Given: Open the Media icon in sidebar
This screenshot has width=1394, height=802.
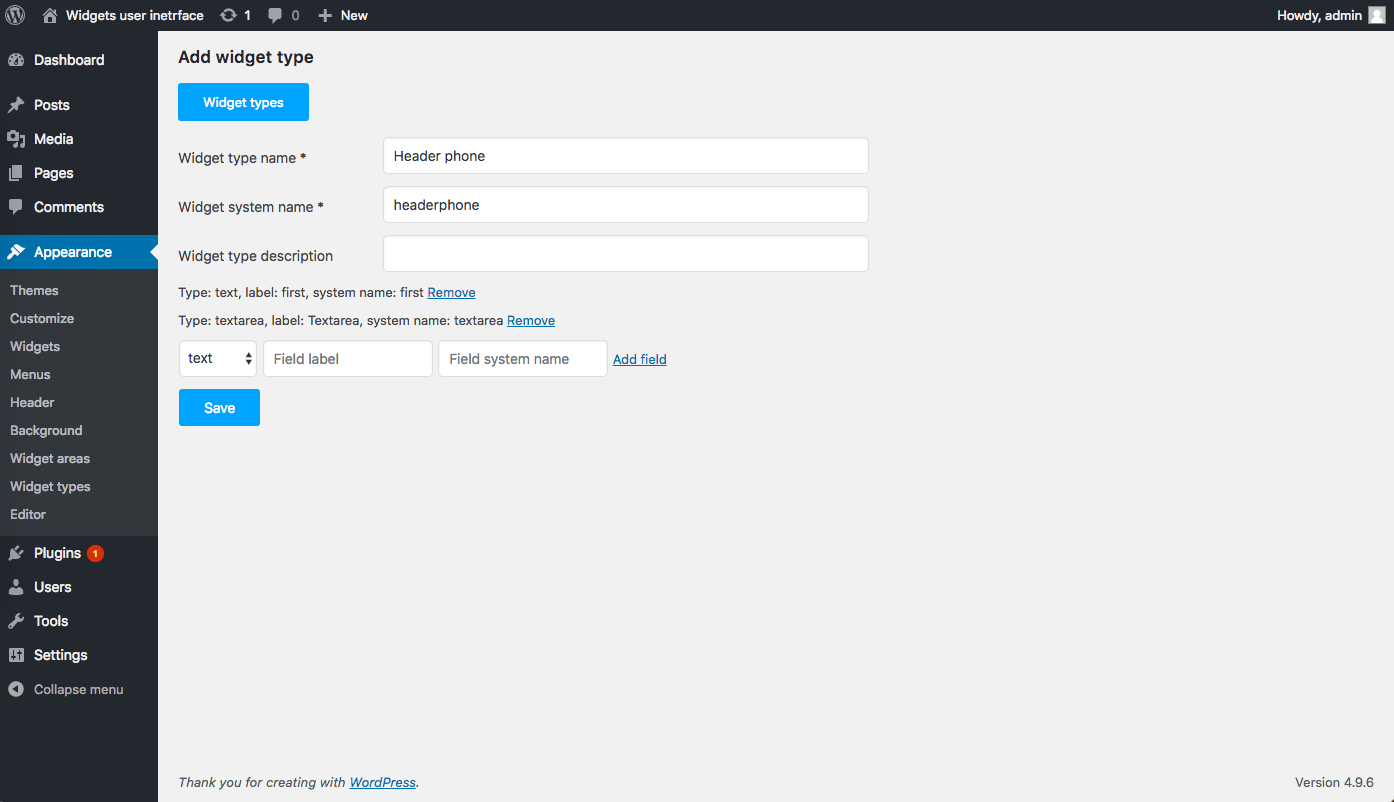Looking at the screenshot, I should click(x=16, y=139).
